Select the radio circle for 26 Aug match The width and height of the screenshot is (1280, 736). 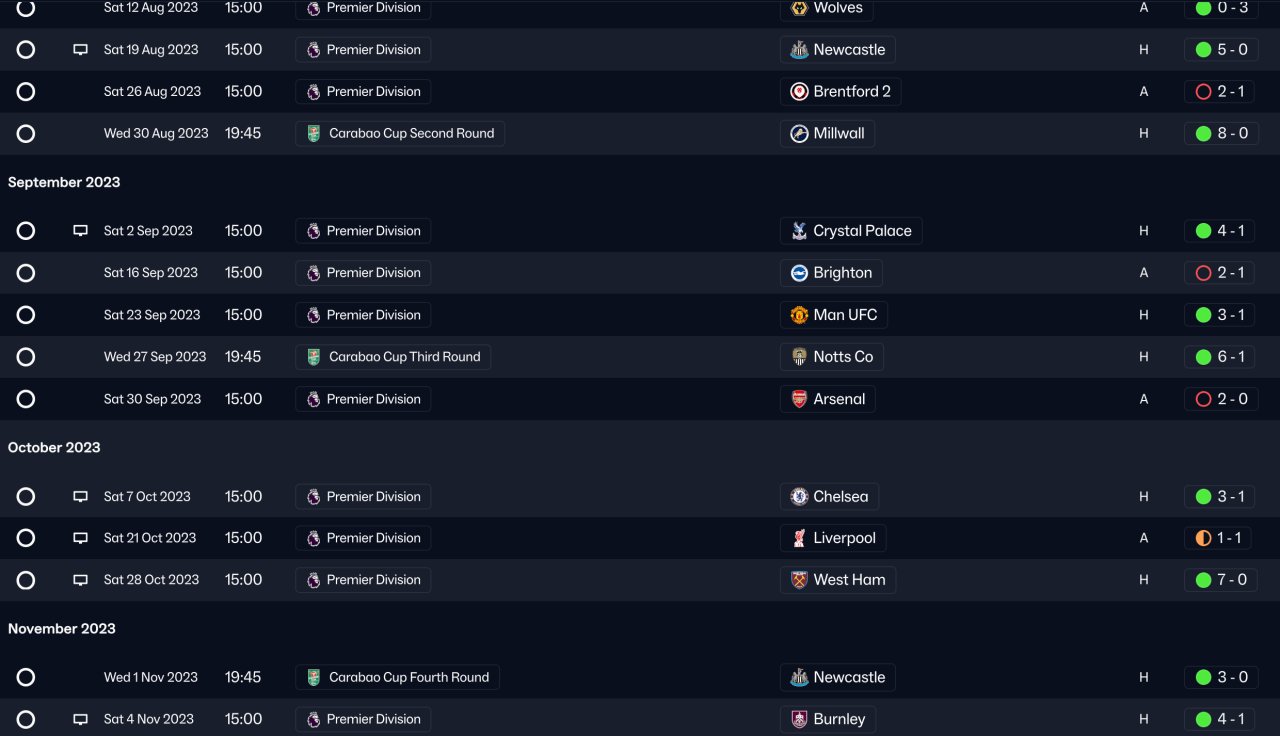tap(26, 92)
